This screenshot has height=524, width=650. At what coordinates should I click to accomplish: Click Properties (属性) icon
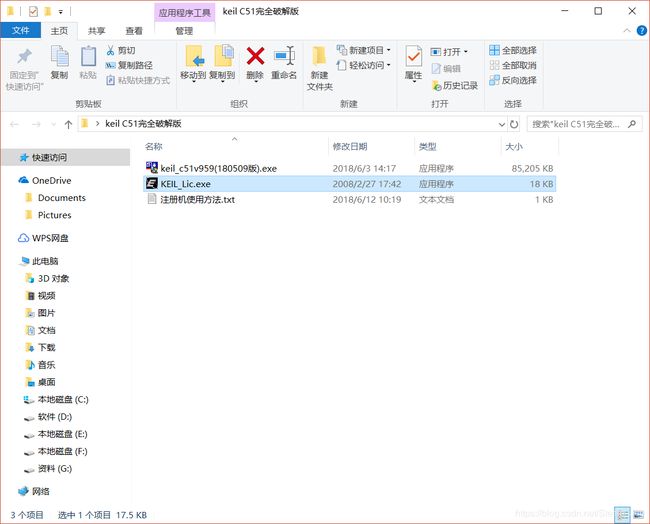(x=414, y=56)
